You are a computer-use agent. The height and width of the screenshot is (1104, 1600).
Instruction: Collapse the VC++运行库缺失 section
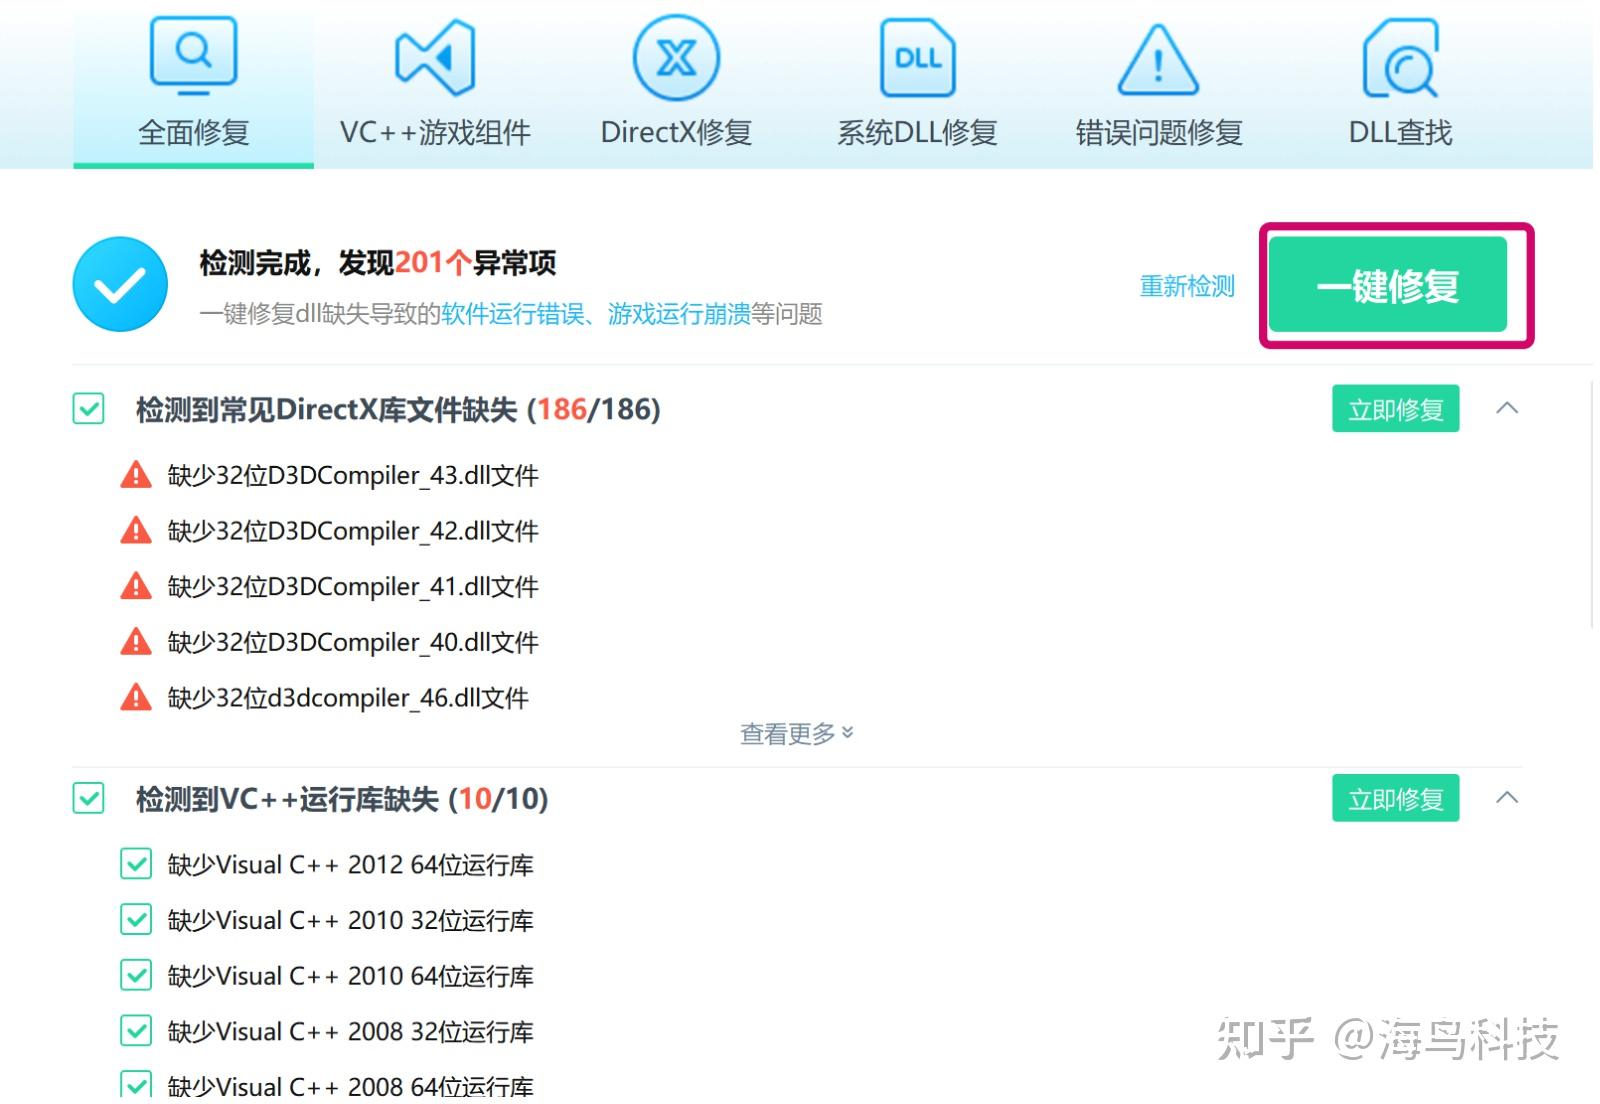pos(1508,798)
